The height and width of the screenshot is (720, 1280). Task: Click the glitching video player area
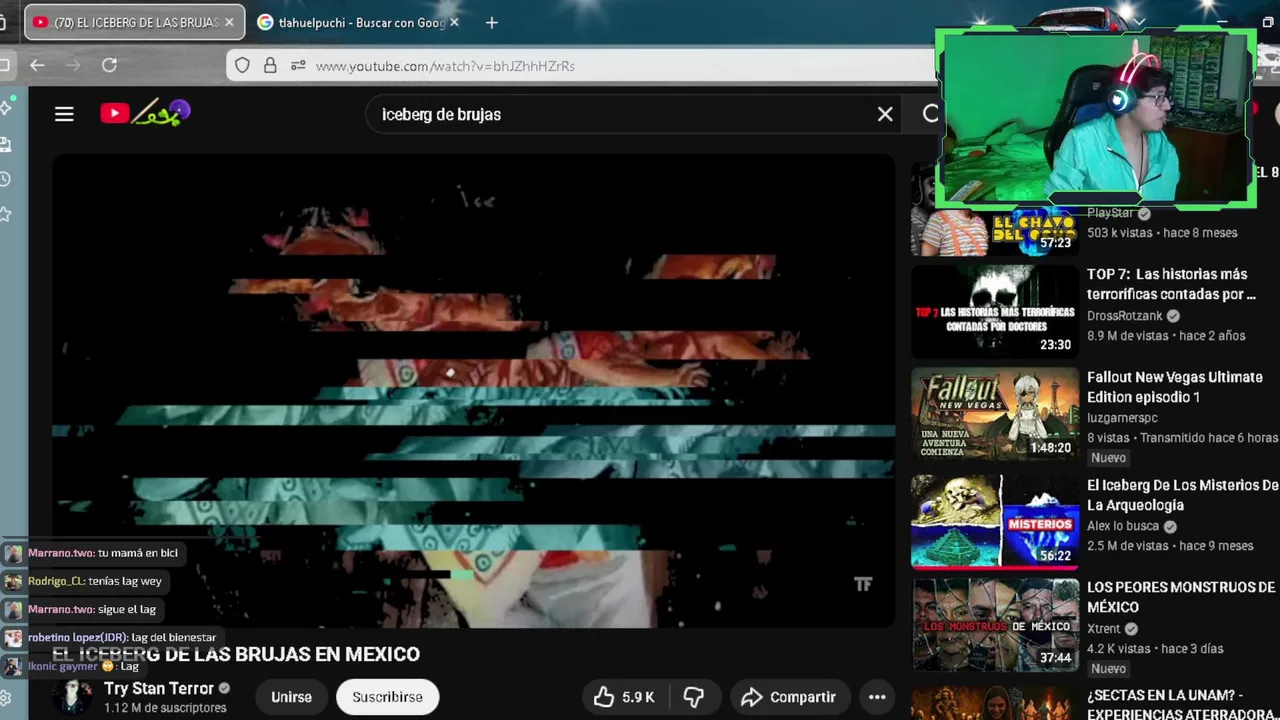pyautogui.click(x=473, y=390)
